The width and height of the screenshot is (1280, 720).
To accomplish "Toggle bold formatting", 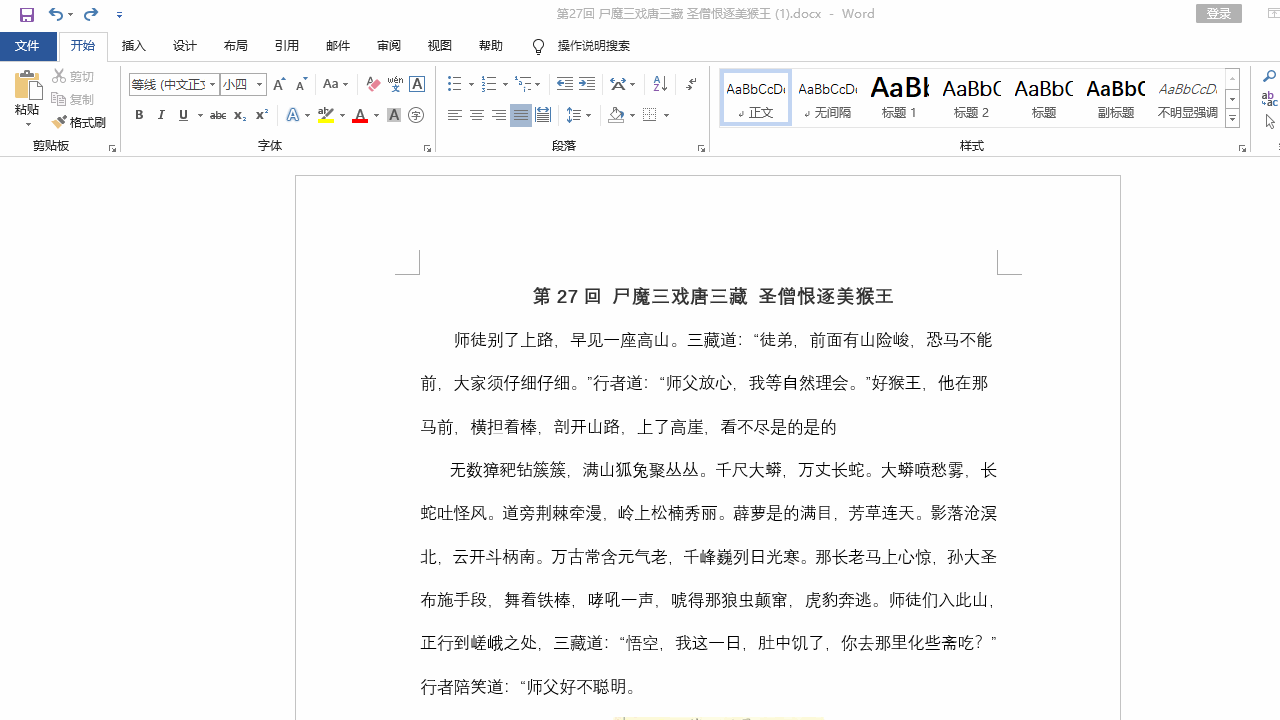I will 139,115.
